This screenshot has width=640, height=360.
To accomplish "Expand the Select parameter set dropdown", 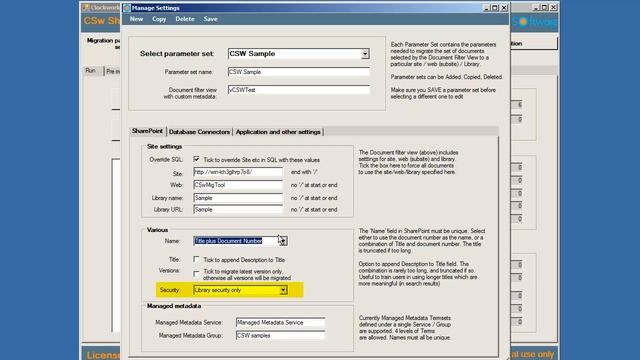I will pyautogui.click(x=365, y=53).
